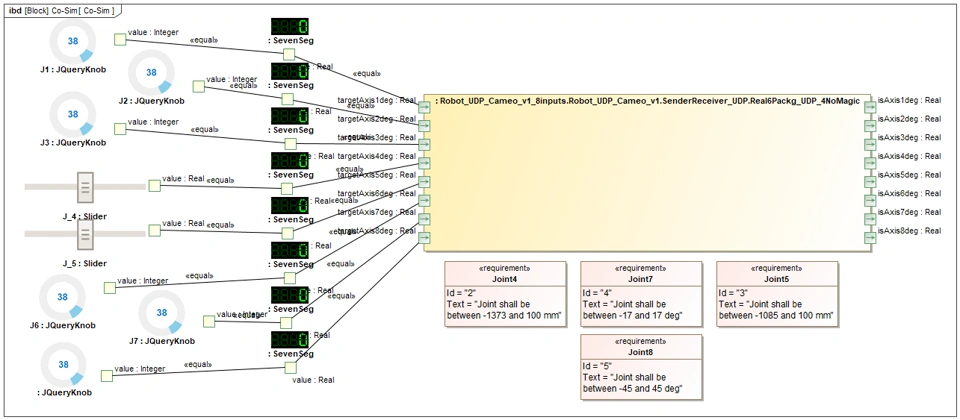
Task: Select the Joint7 requirement block
Action: [641, 294]
